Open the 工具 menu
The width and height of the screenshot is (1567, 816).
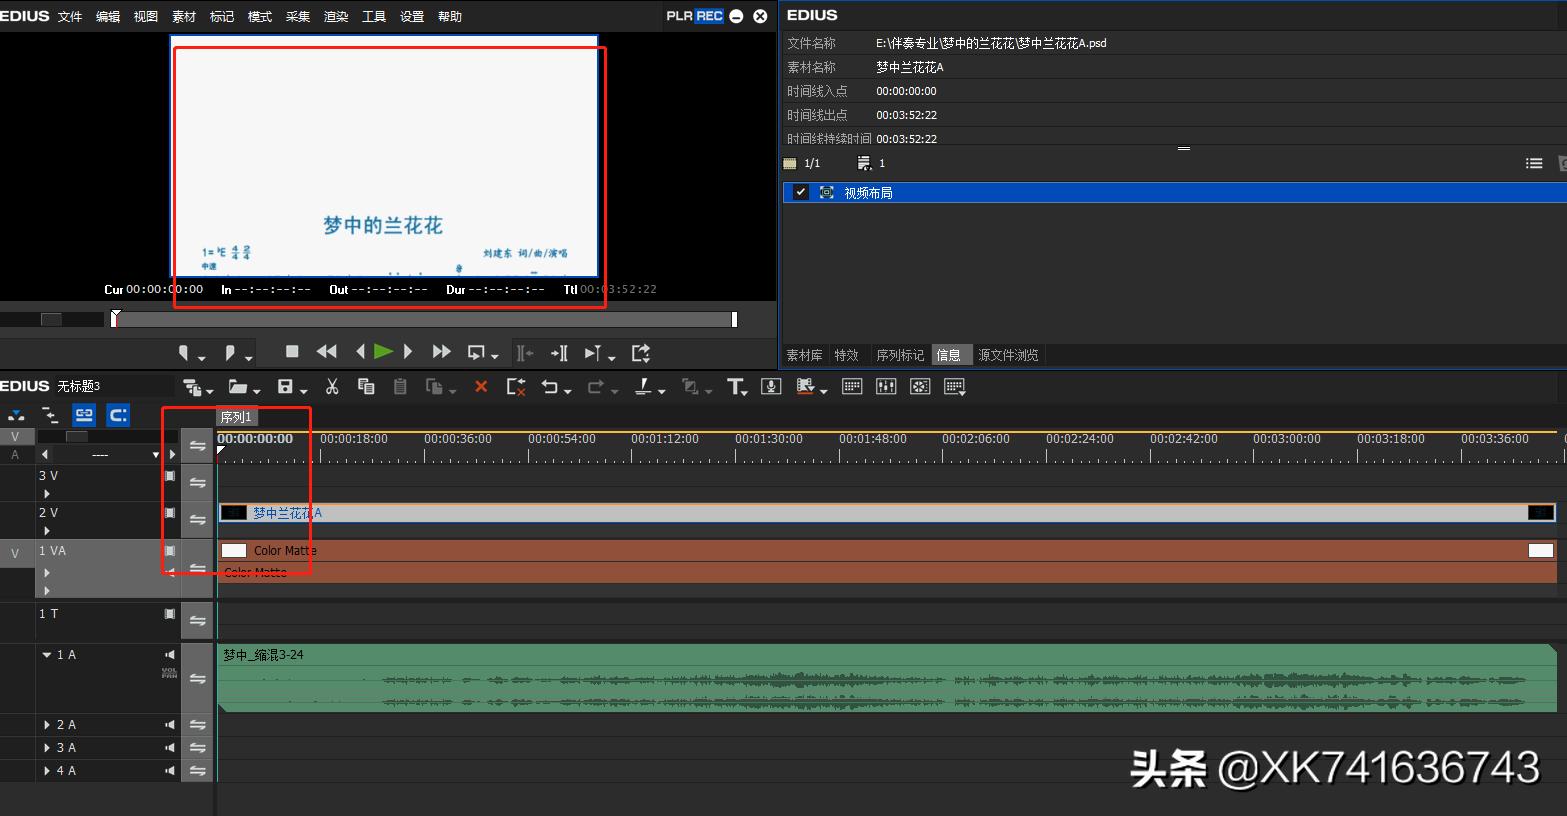[x=374, y=16]
